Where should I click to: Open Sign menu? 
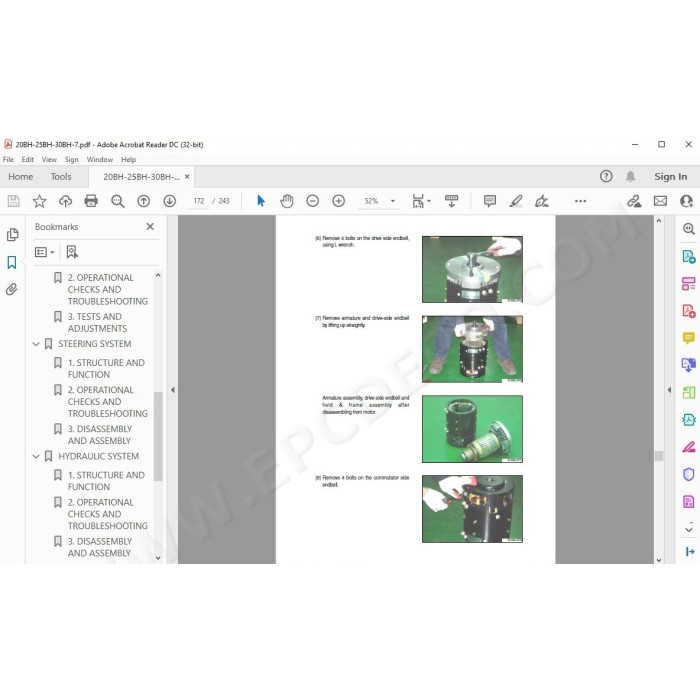coord(71,159)
